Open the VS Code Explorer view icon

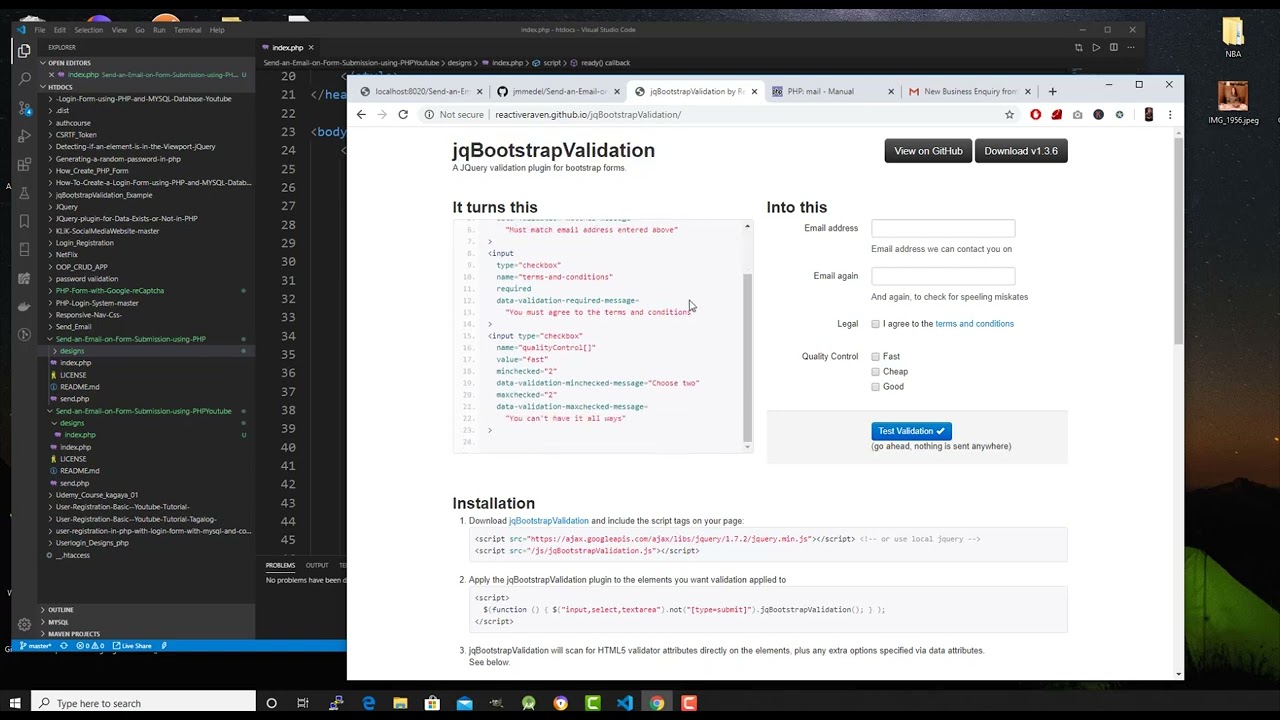[24, 51]
